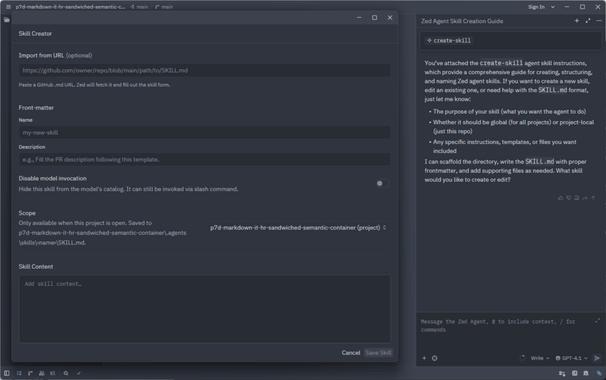Copy the agent response
The image size is (606, 380).
tap(577, 198)
